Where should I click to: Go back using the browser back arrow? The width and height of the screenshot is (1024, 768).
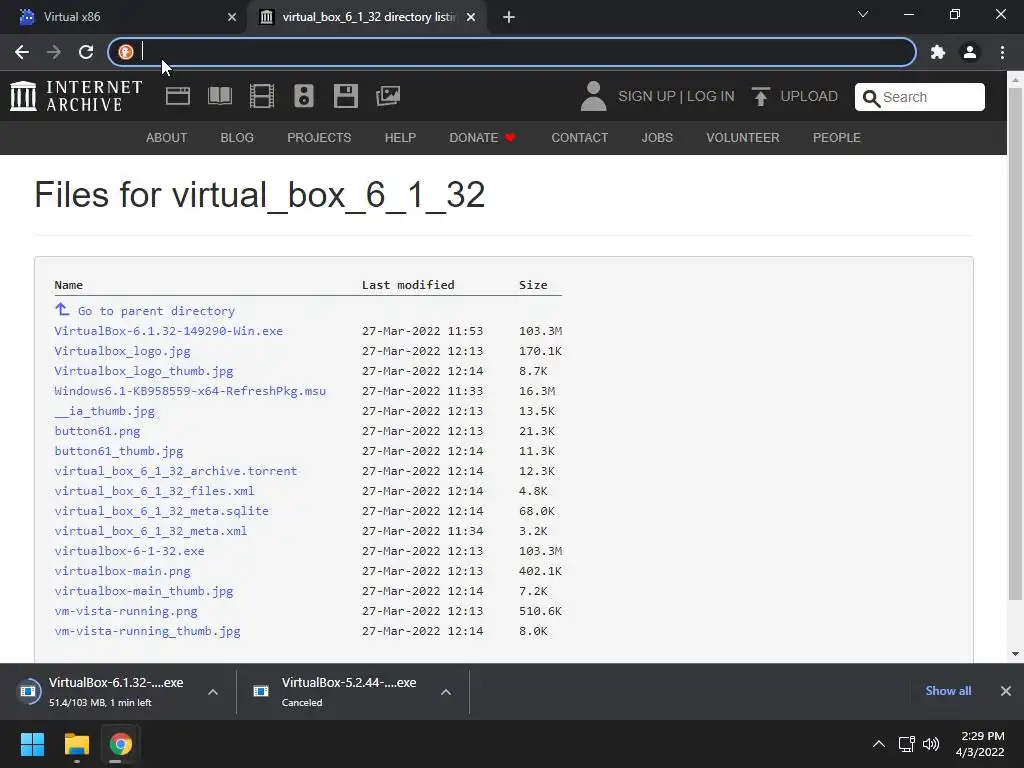click(x=22, y=52)
